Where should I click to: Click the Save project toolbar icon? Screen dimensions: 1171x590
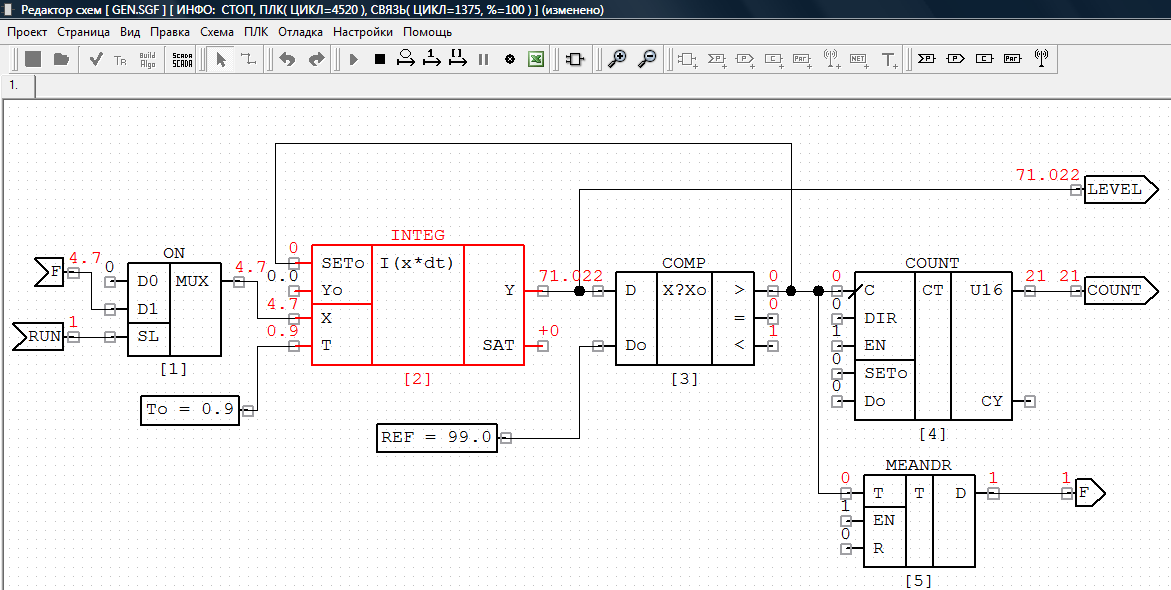pos(32,59)
